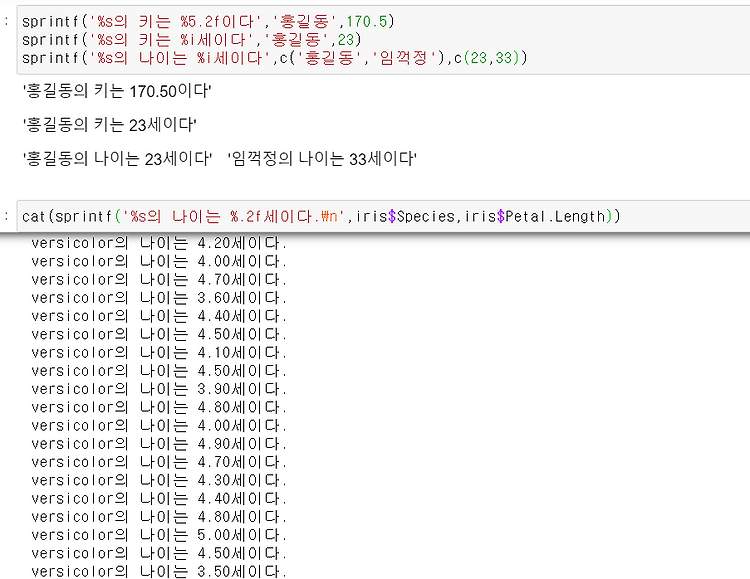This screenshot has width=750, height=579.
Task: Click the code line sprintf with 170.5
Action: point(208,22)
